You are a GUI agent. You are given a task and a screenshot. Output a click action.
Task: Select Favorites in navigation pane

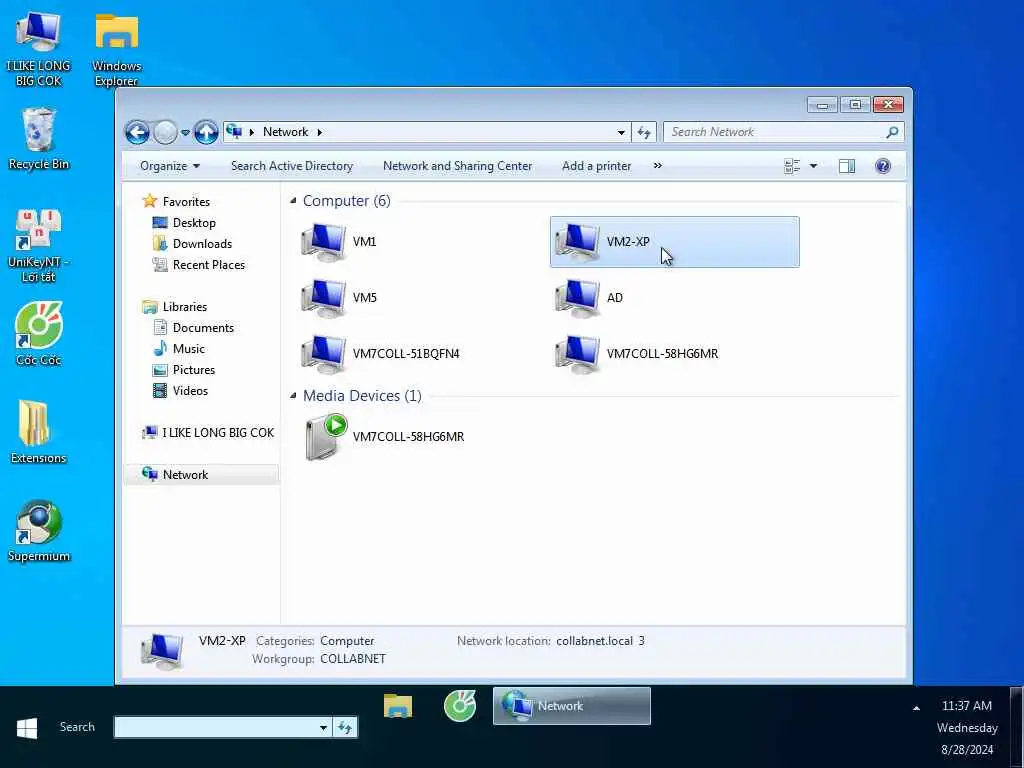[185, 202]
